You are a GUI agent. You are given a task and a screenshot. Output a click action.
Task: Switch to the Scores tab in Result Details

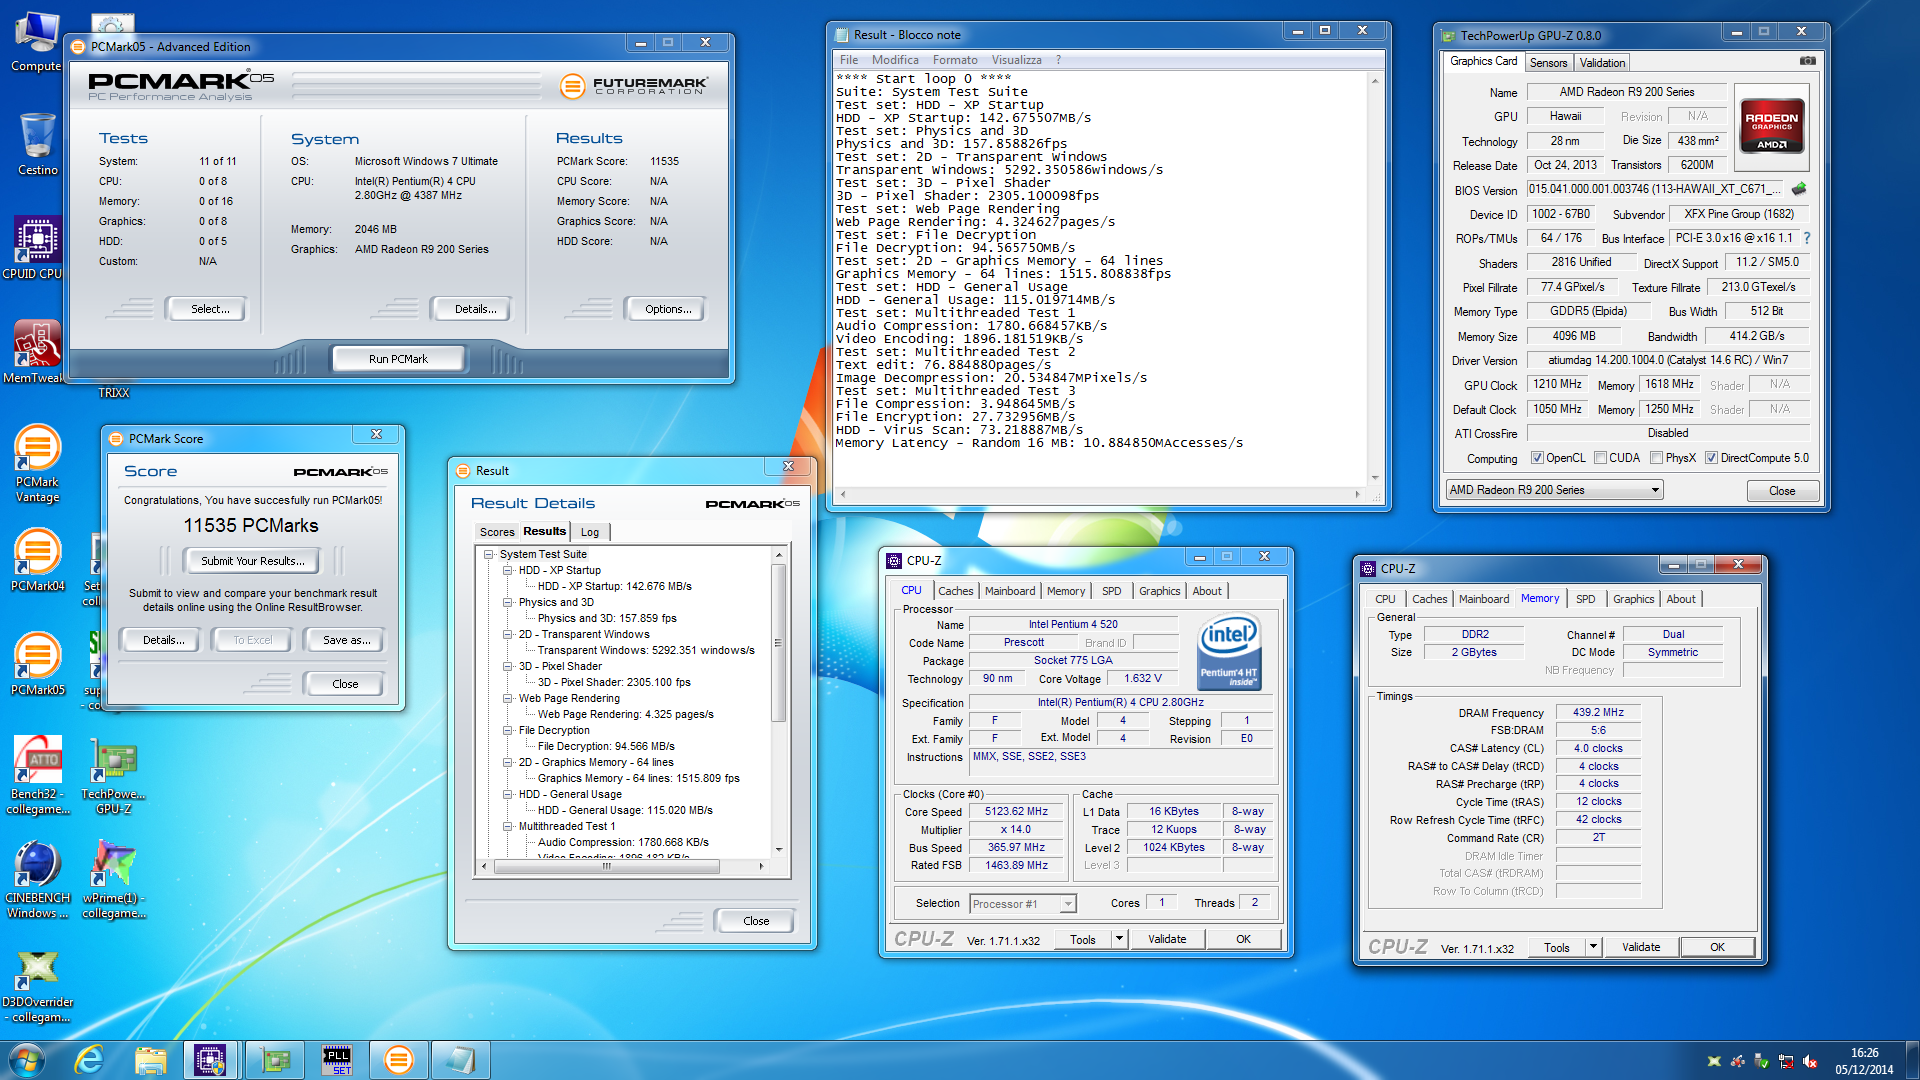[x=496, y=532]
